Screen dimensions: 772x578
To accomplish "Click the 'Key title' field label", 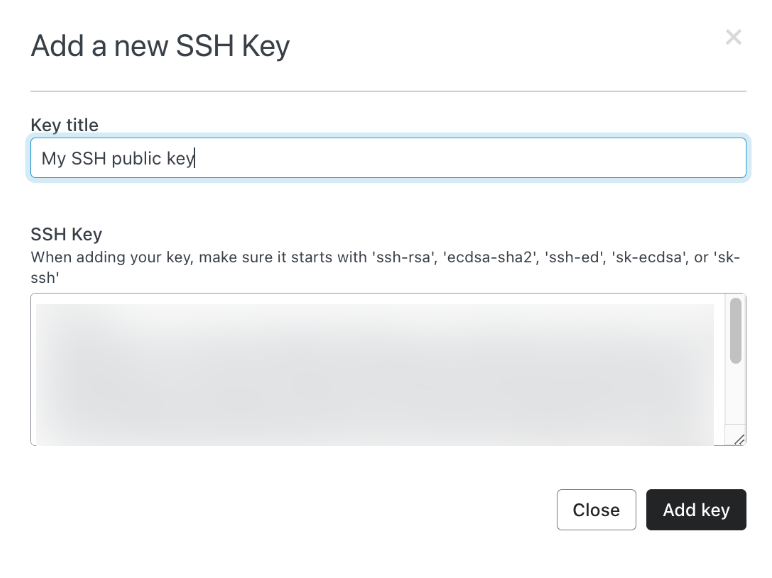I will [64, 125].
